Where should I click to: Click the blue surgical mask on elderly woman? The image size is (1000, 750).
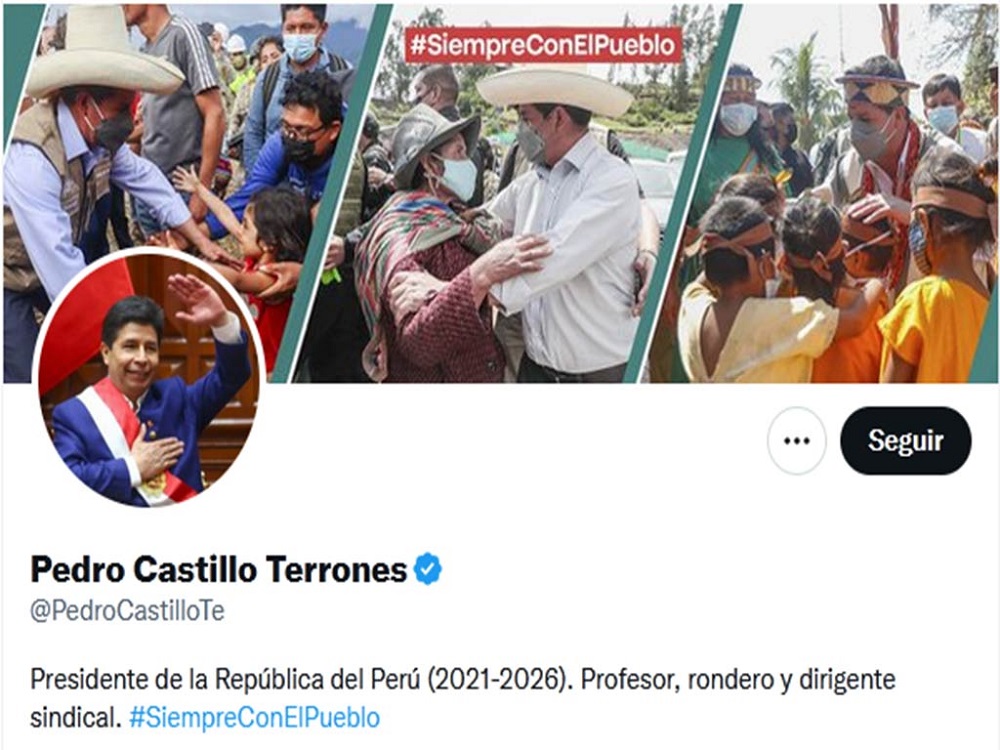tap(457, 179)
